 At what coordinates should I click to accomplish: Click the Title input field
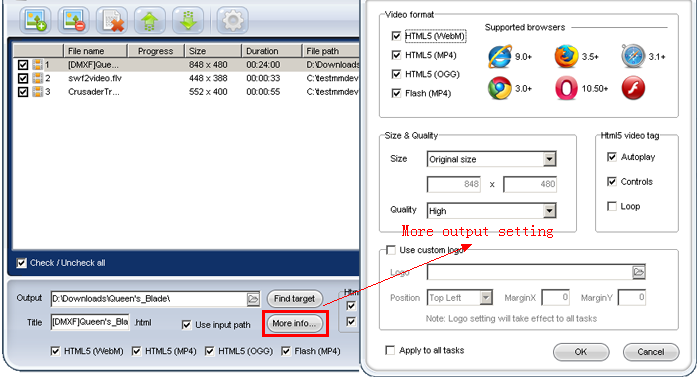pyautogui.click(x=90, y=322)
